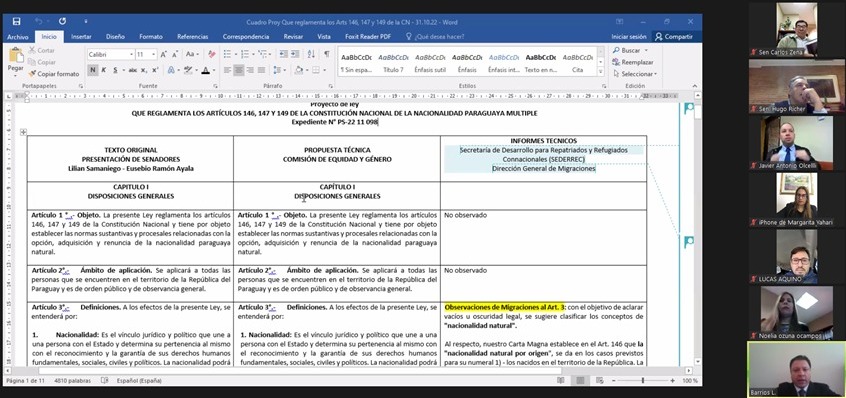
Task: Toggle italic K formatting button
Action: coord(104,70)
